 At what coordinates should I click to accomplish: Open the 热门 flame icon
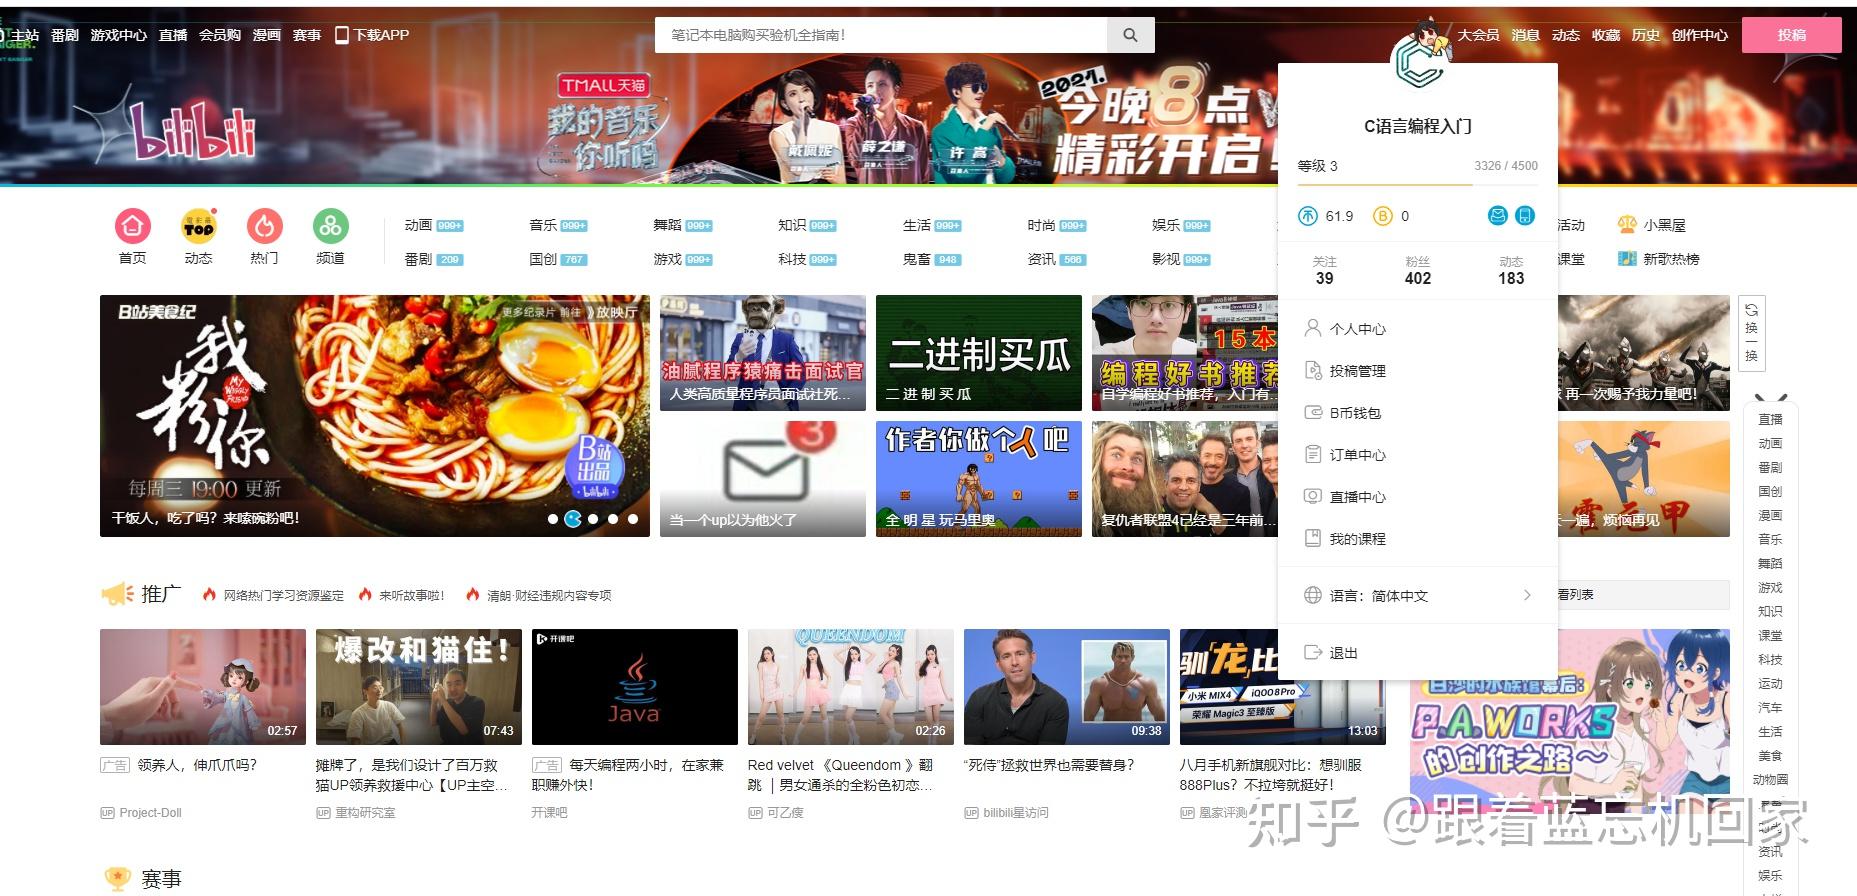[264, 226]
